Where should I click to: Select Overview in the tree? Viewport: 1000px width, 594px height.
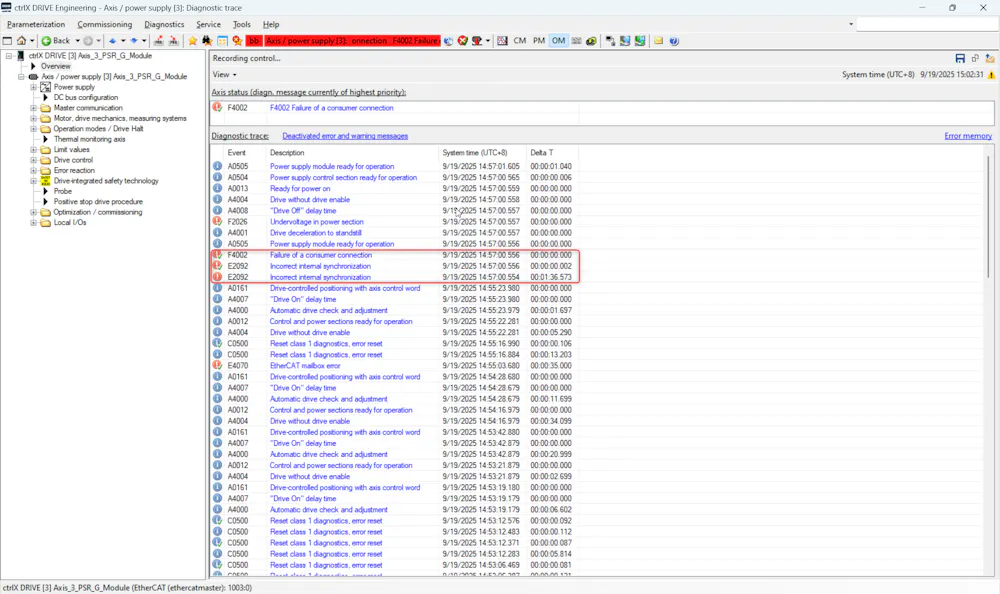click(x=55, y=66)
